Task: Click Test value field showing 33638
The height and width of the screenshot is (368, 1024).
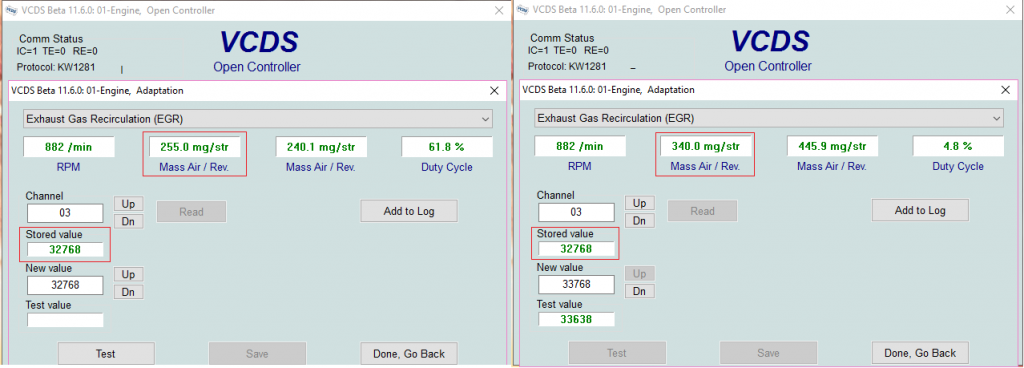Action: 576,320
